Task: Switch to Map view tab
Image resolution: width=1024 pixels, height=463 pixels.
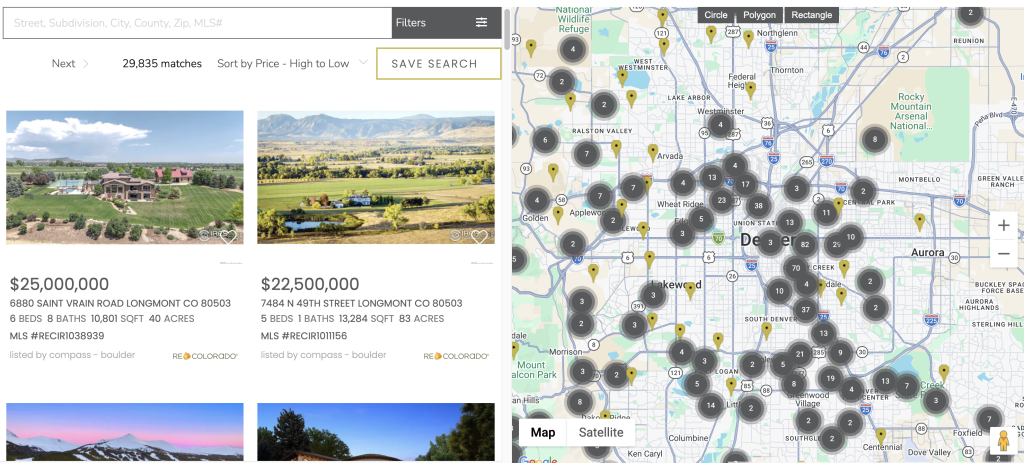Action: click(x=543, y=432)
